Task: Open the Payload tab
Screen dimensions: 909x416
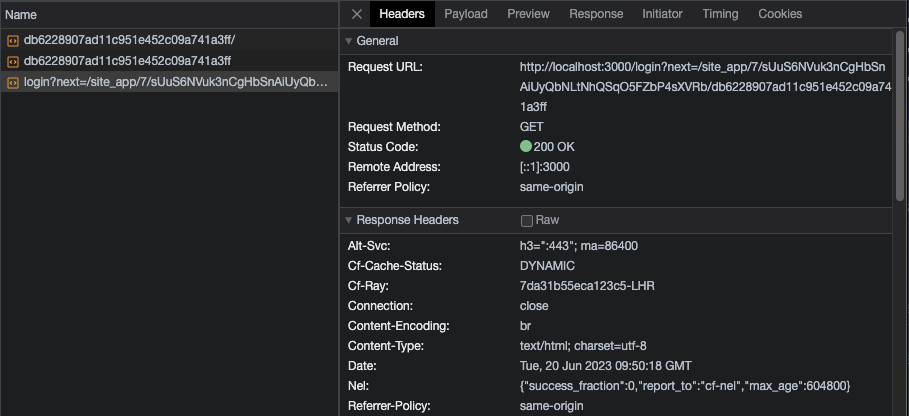Action: click(x=466, y=14)
